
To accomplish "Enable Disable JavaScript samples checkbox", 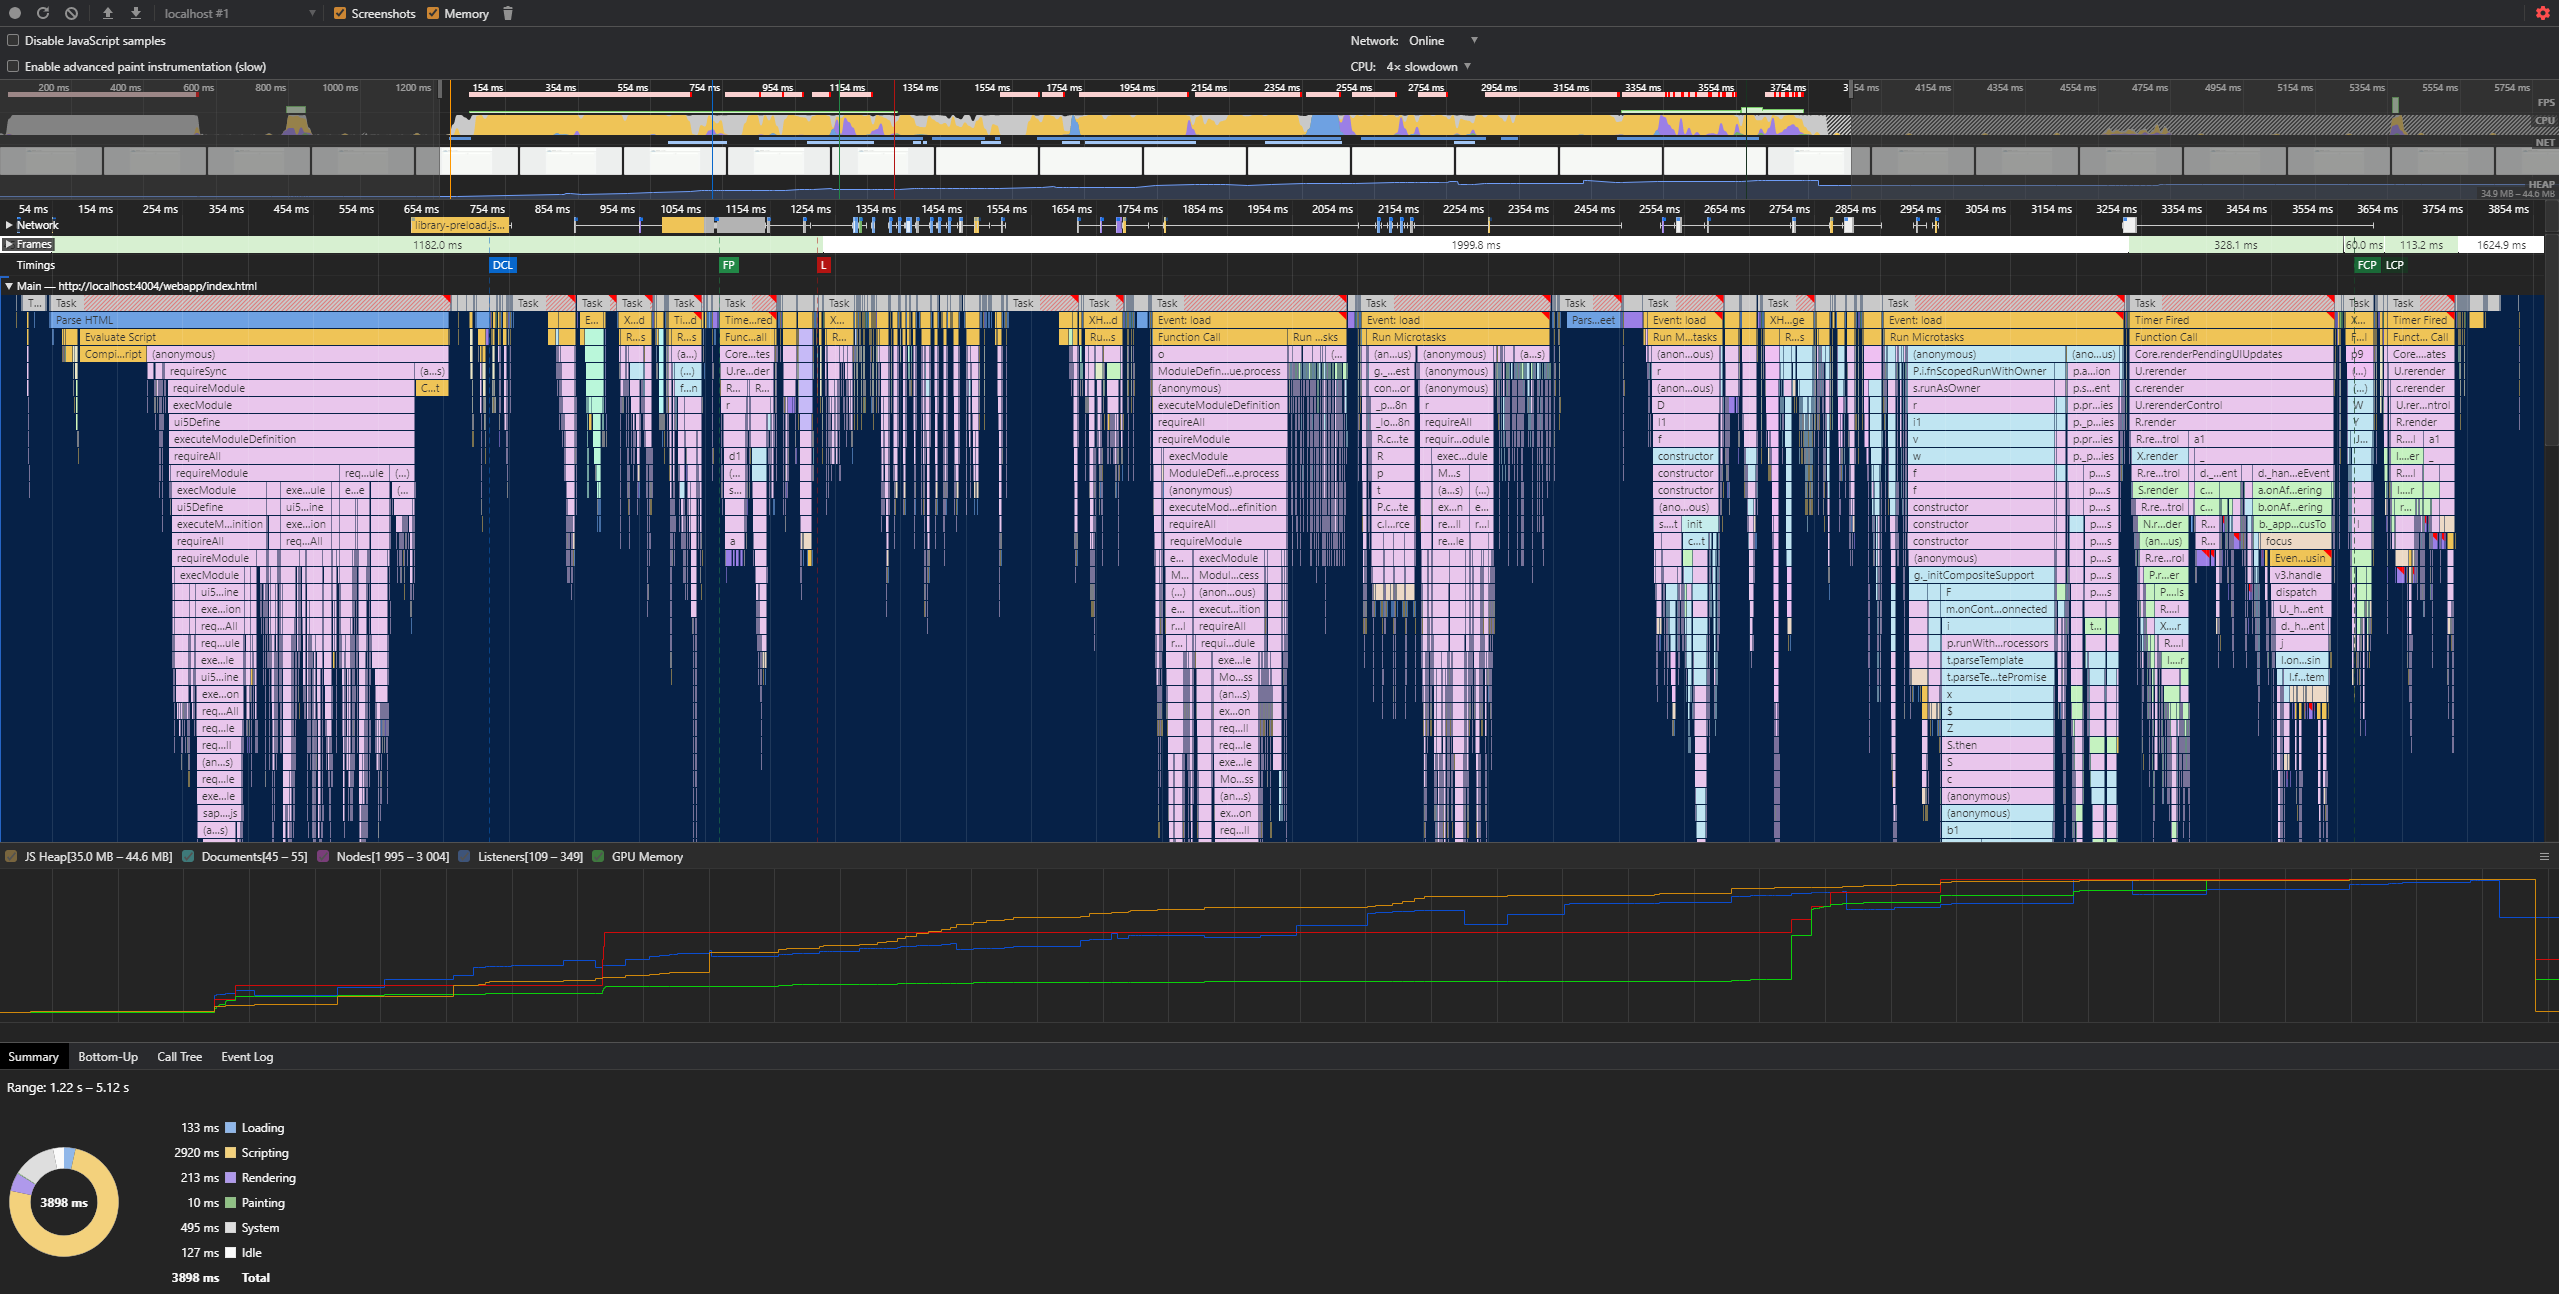I will [x=13, y=41].
